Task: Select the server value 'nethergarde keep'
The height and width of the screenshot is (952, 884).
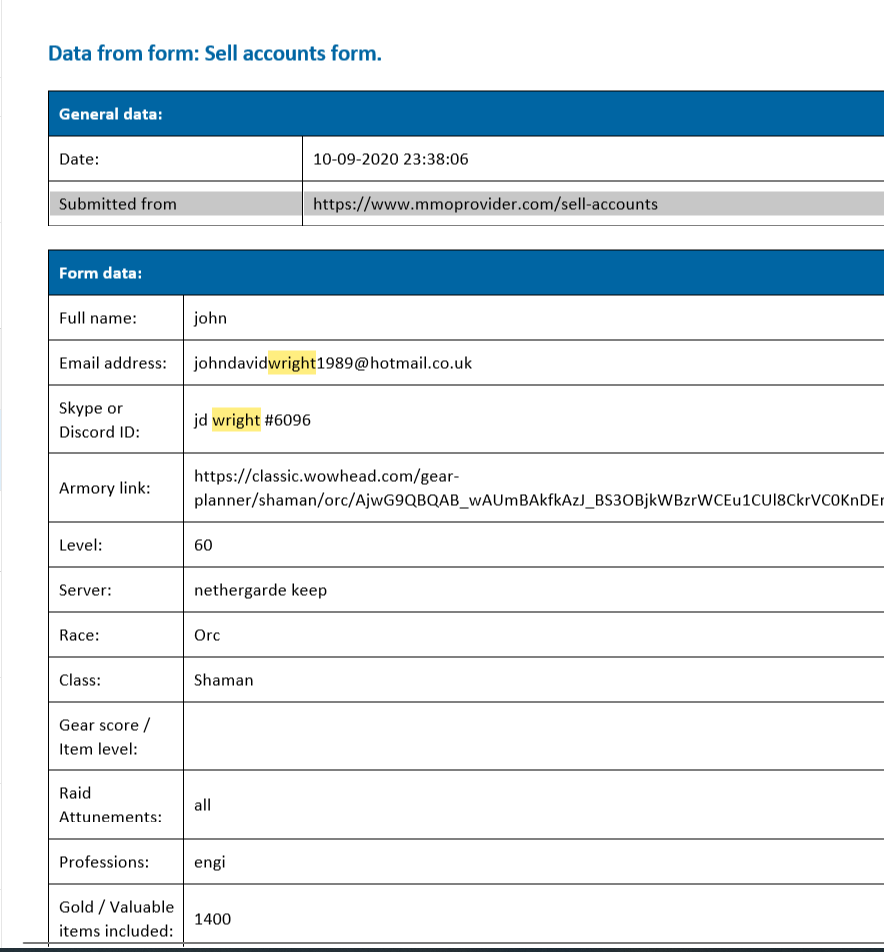Action: click(x=260, y=590)
